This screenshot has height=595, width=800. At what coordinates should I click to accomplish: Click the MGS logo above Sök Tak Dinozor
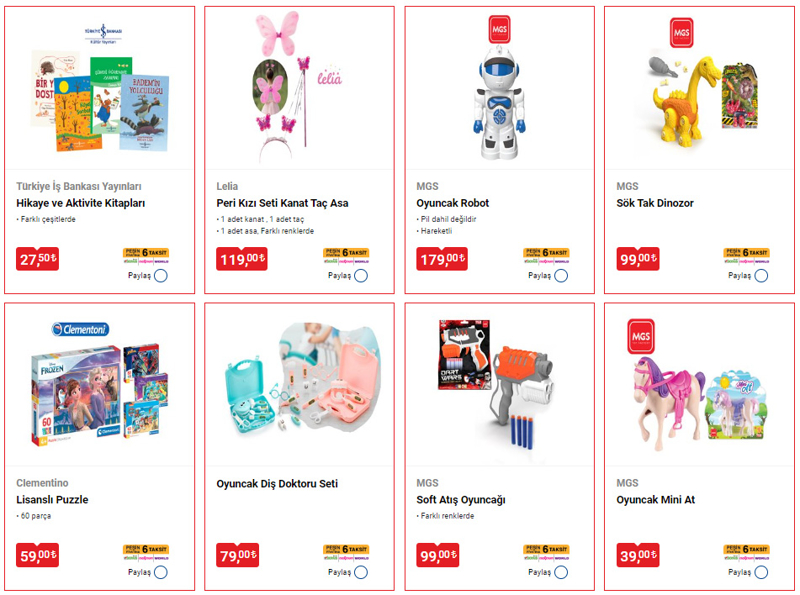click(x=681, y=33)
